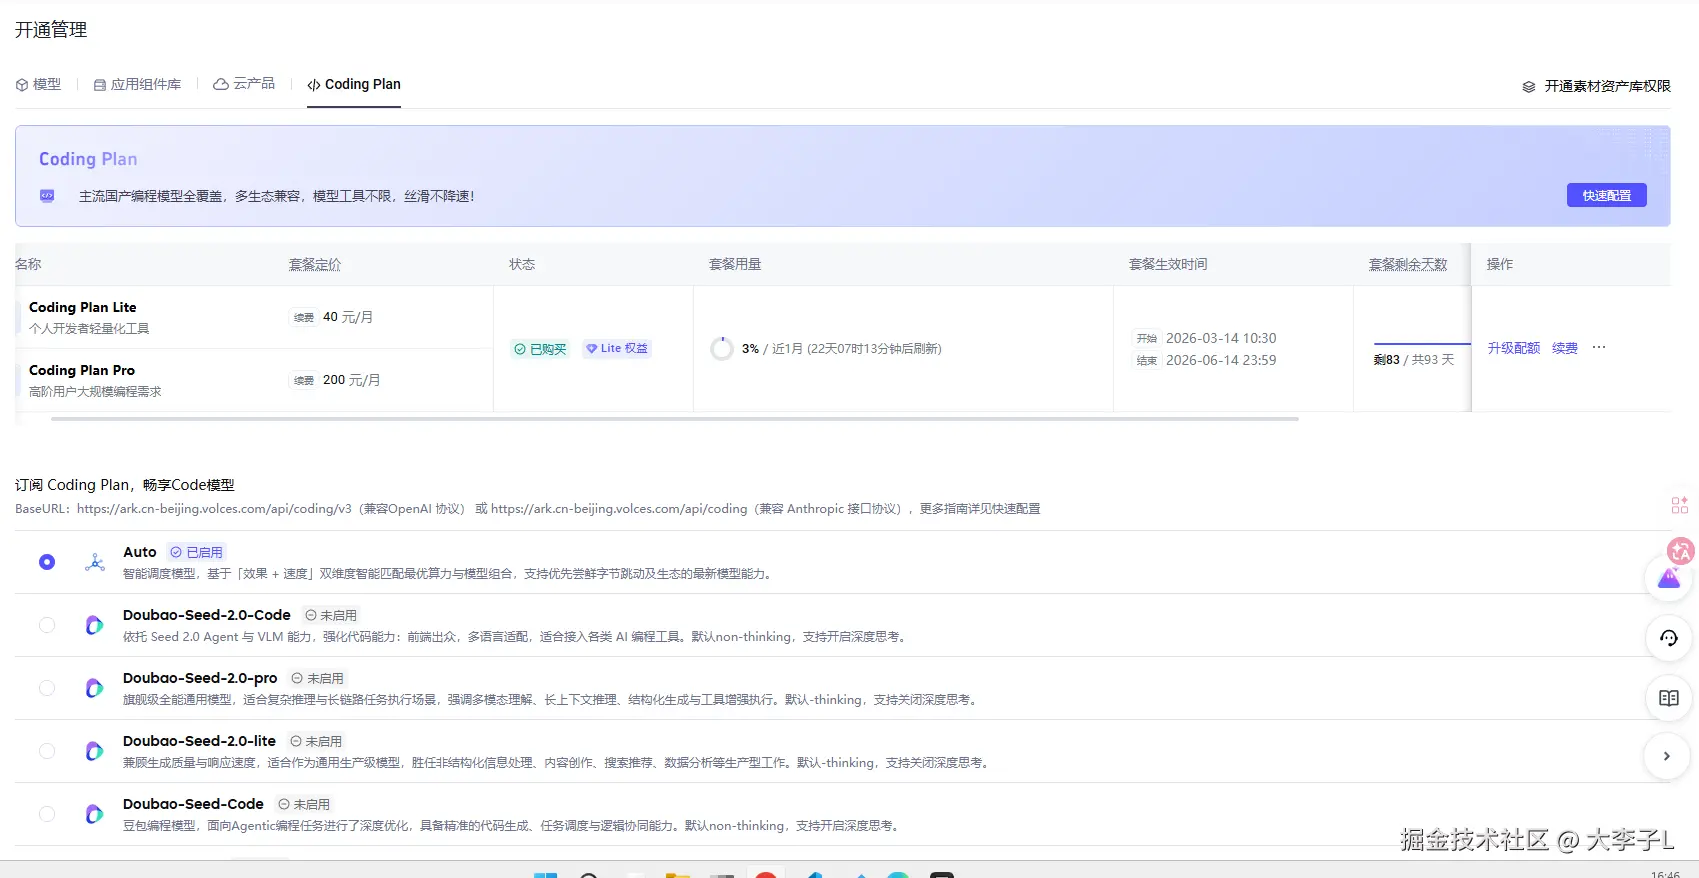Select Doubao-Seed-Code radio button
This screenshot has width=1699, height=878.
coord(47,814)
